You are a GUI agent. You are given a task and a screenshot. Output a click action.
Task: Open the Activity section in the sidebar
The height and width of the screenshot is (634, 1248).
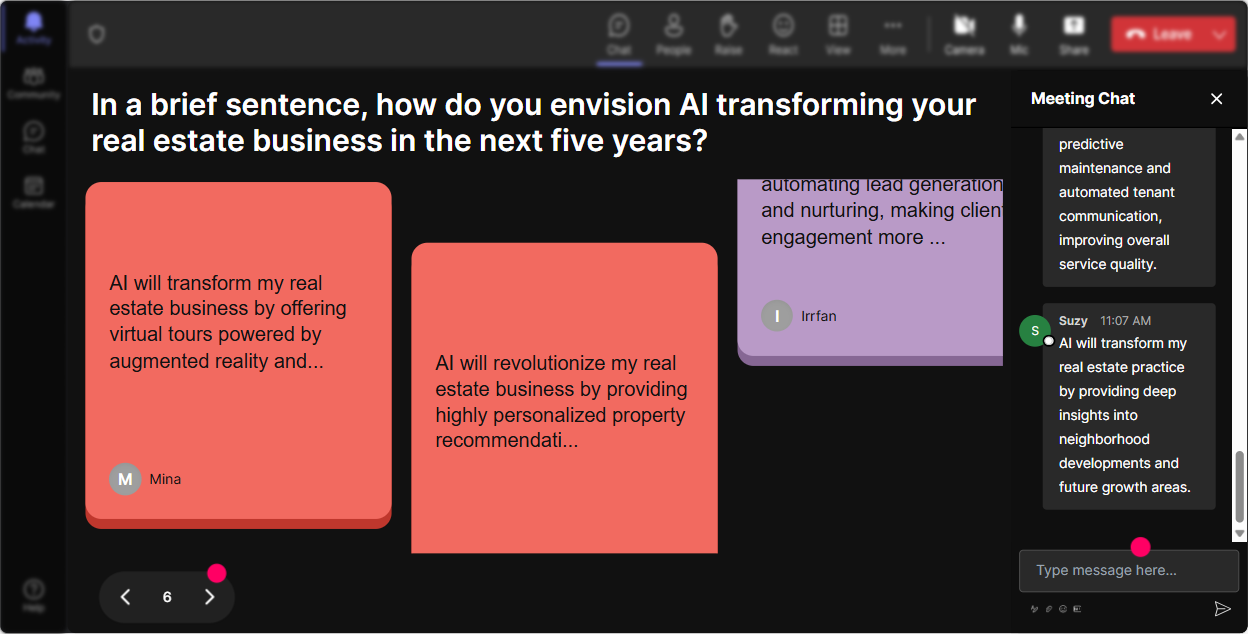[34, 28]
